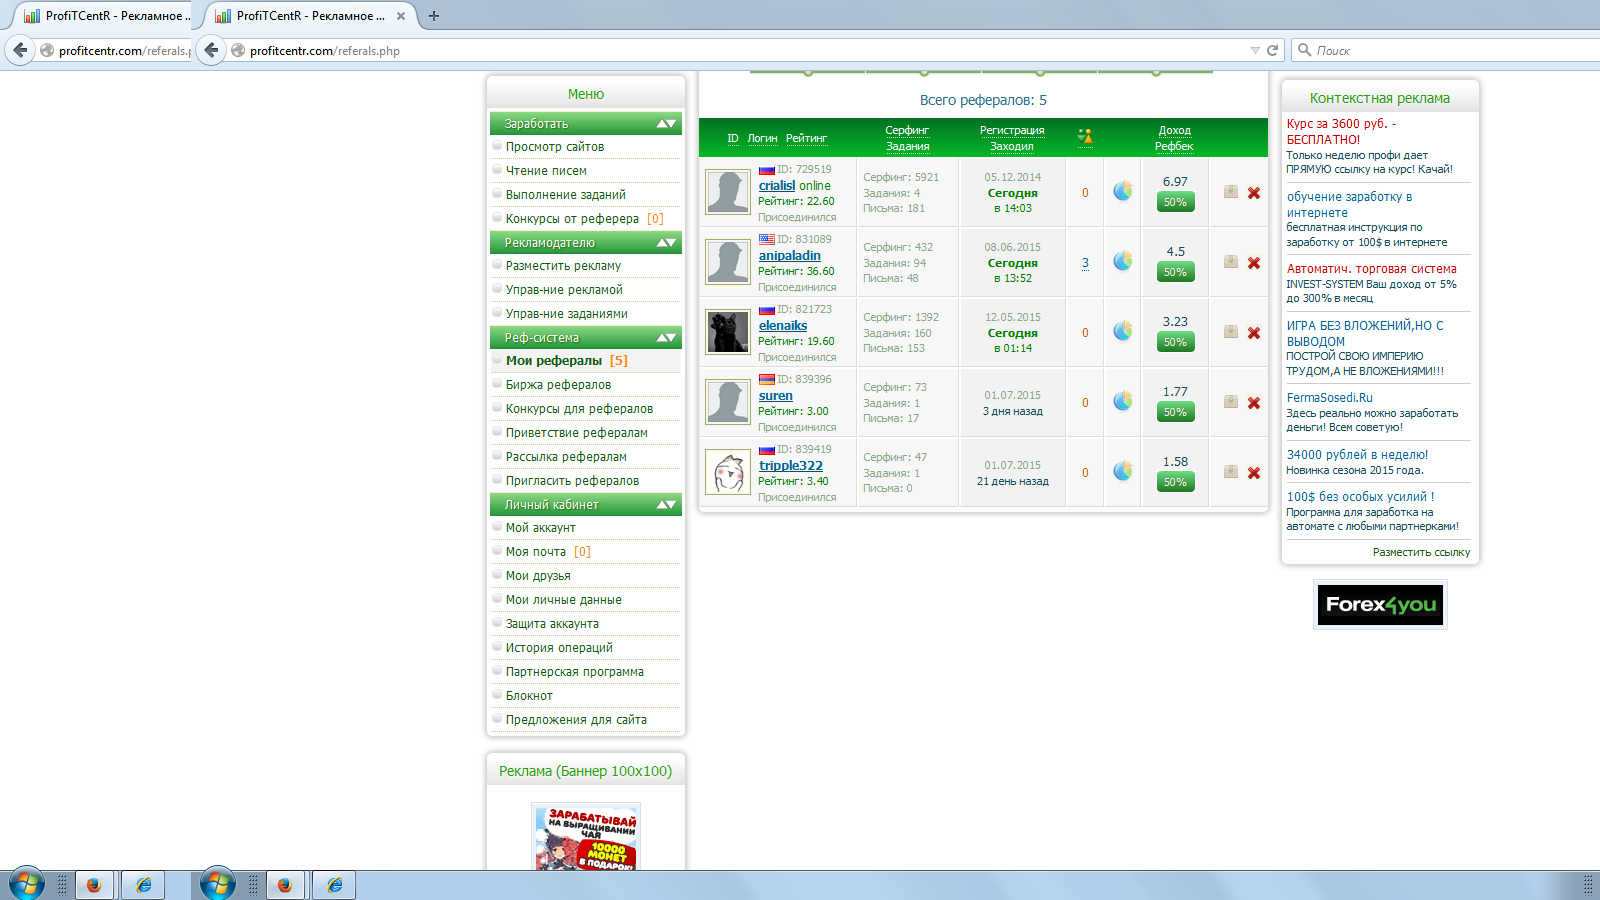Sort table by Заходил header
The image size is (1600, 900).
tap(1012, 146)
